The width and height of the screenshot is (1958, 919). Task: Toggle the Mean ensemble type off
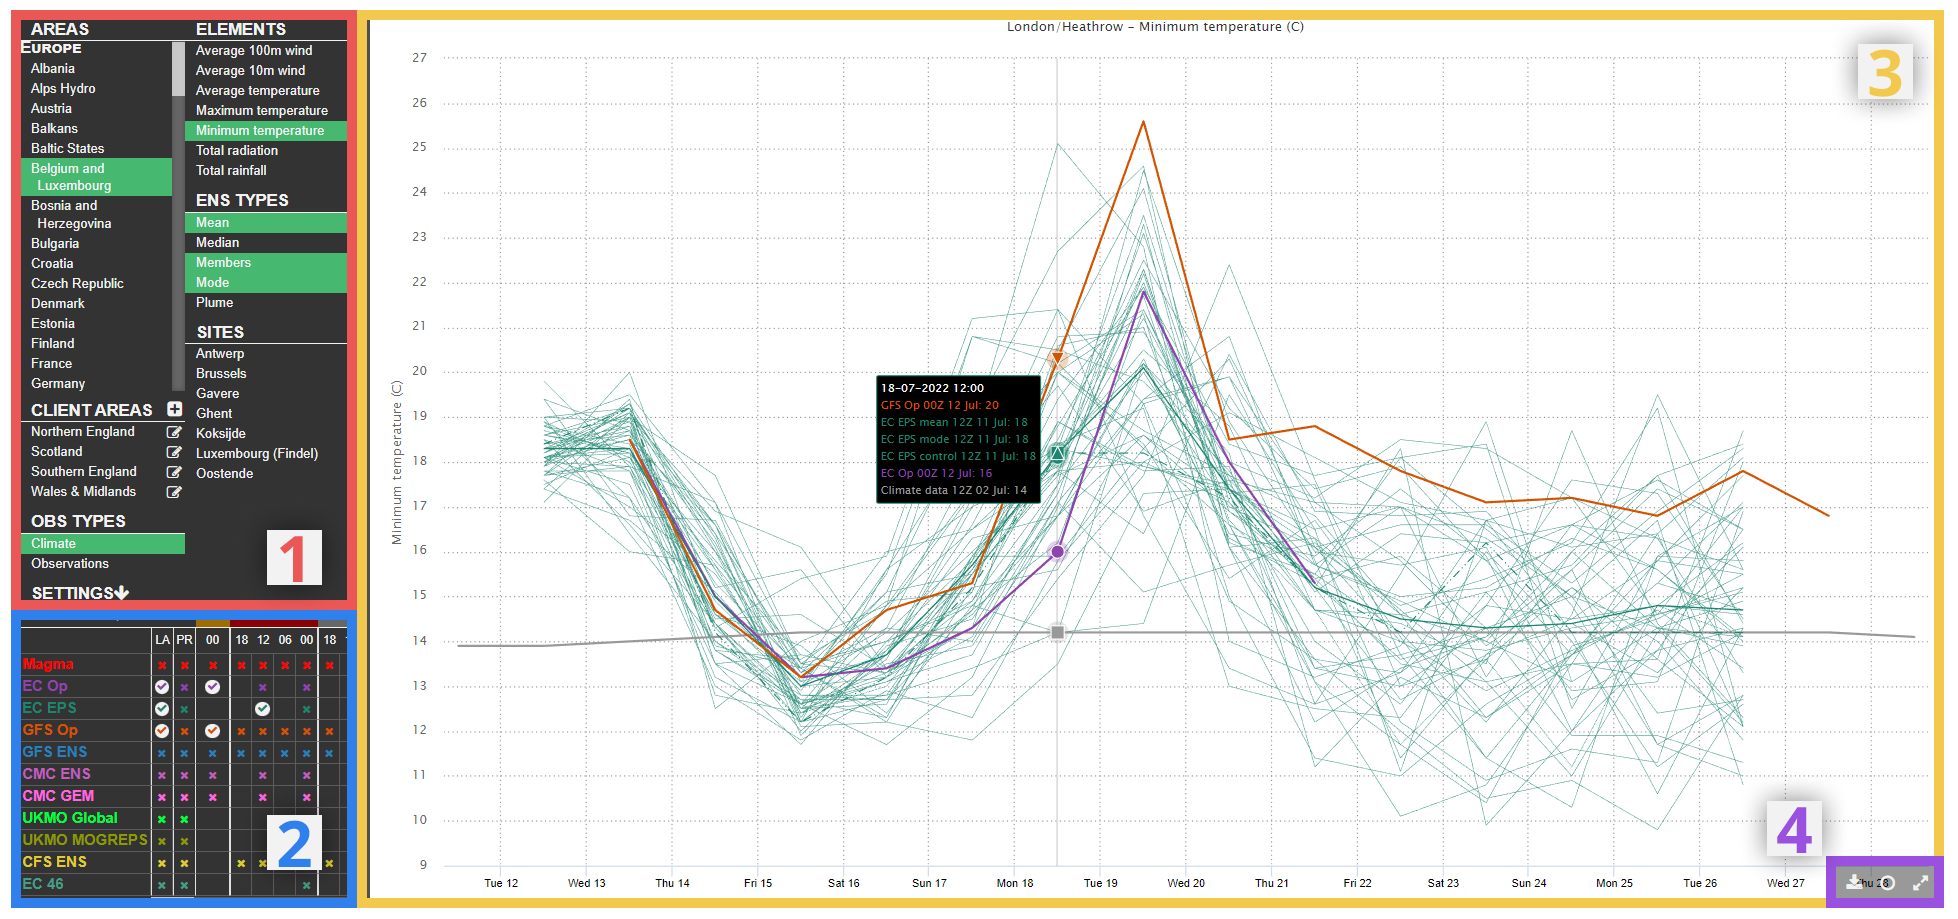point(266,222)
